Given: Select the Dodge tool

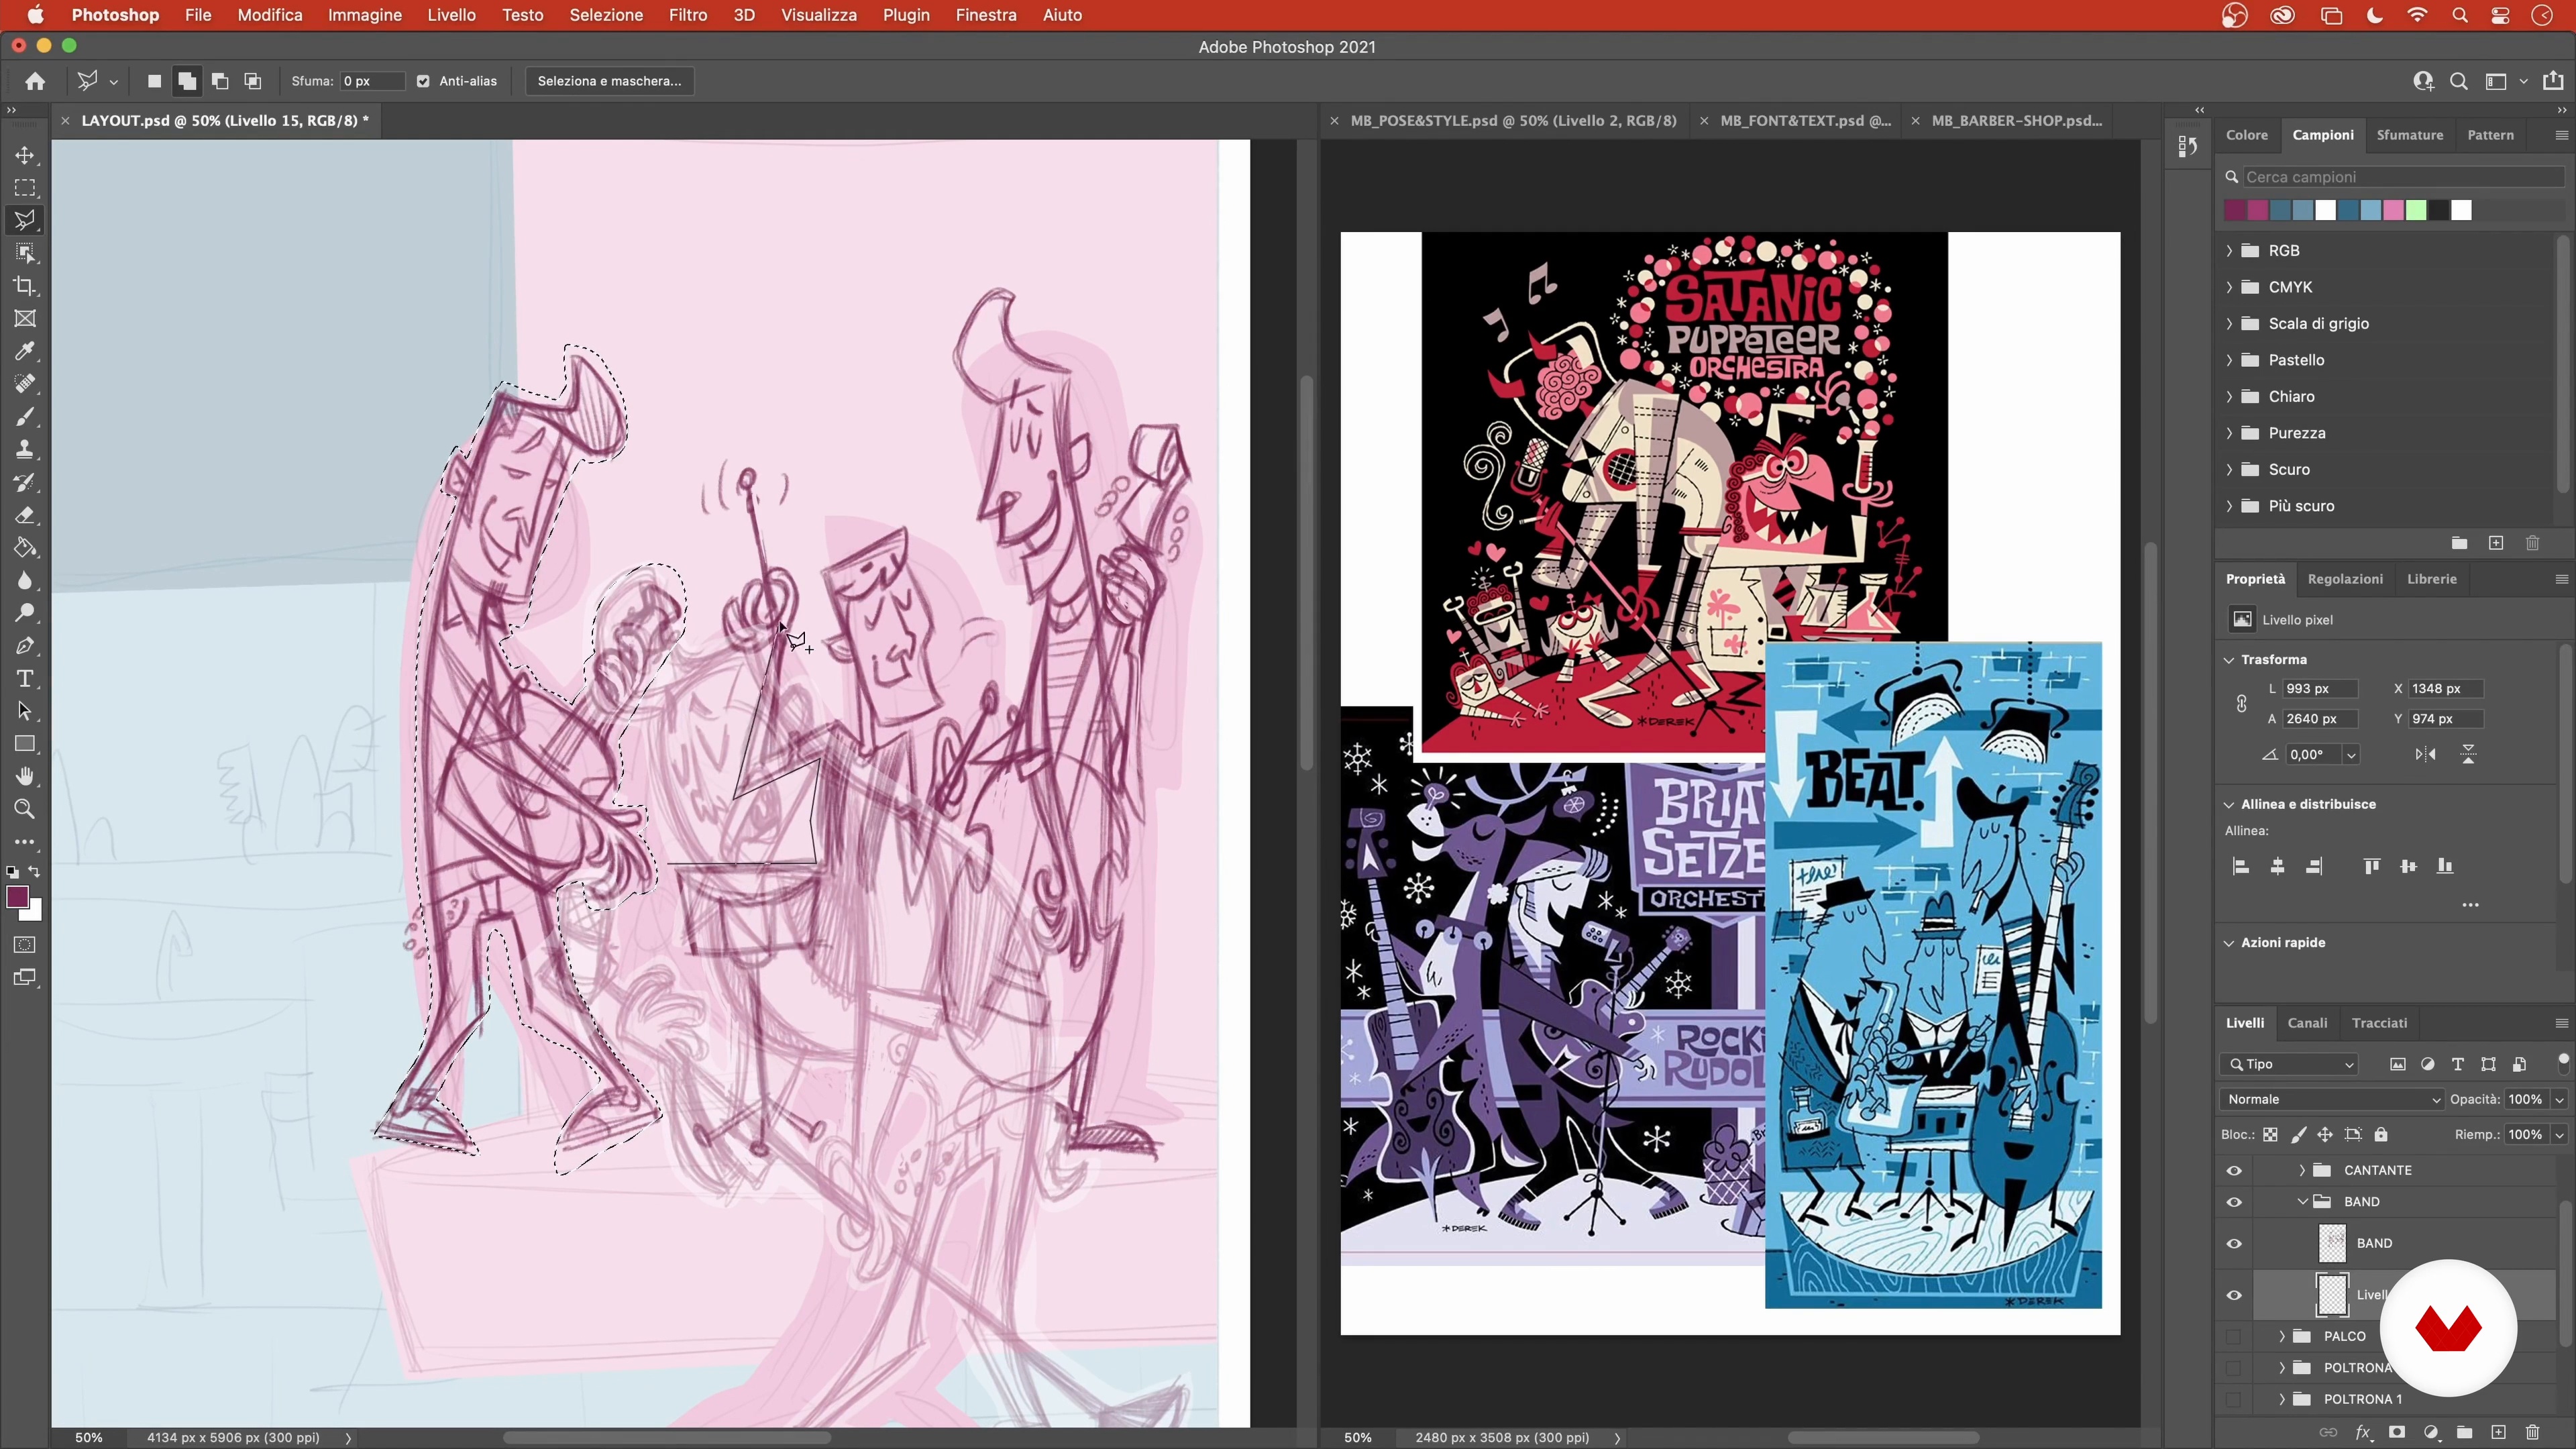Looking at the screenshot, I should (x=25, y=613).
